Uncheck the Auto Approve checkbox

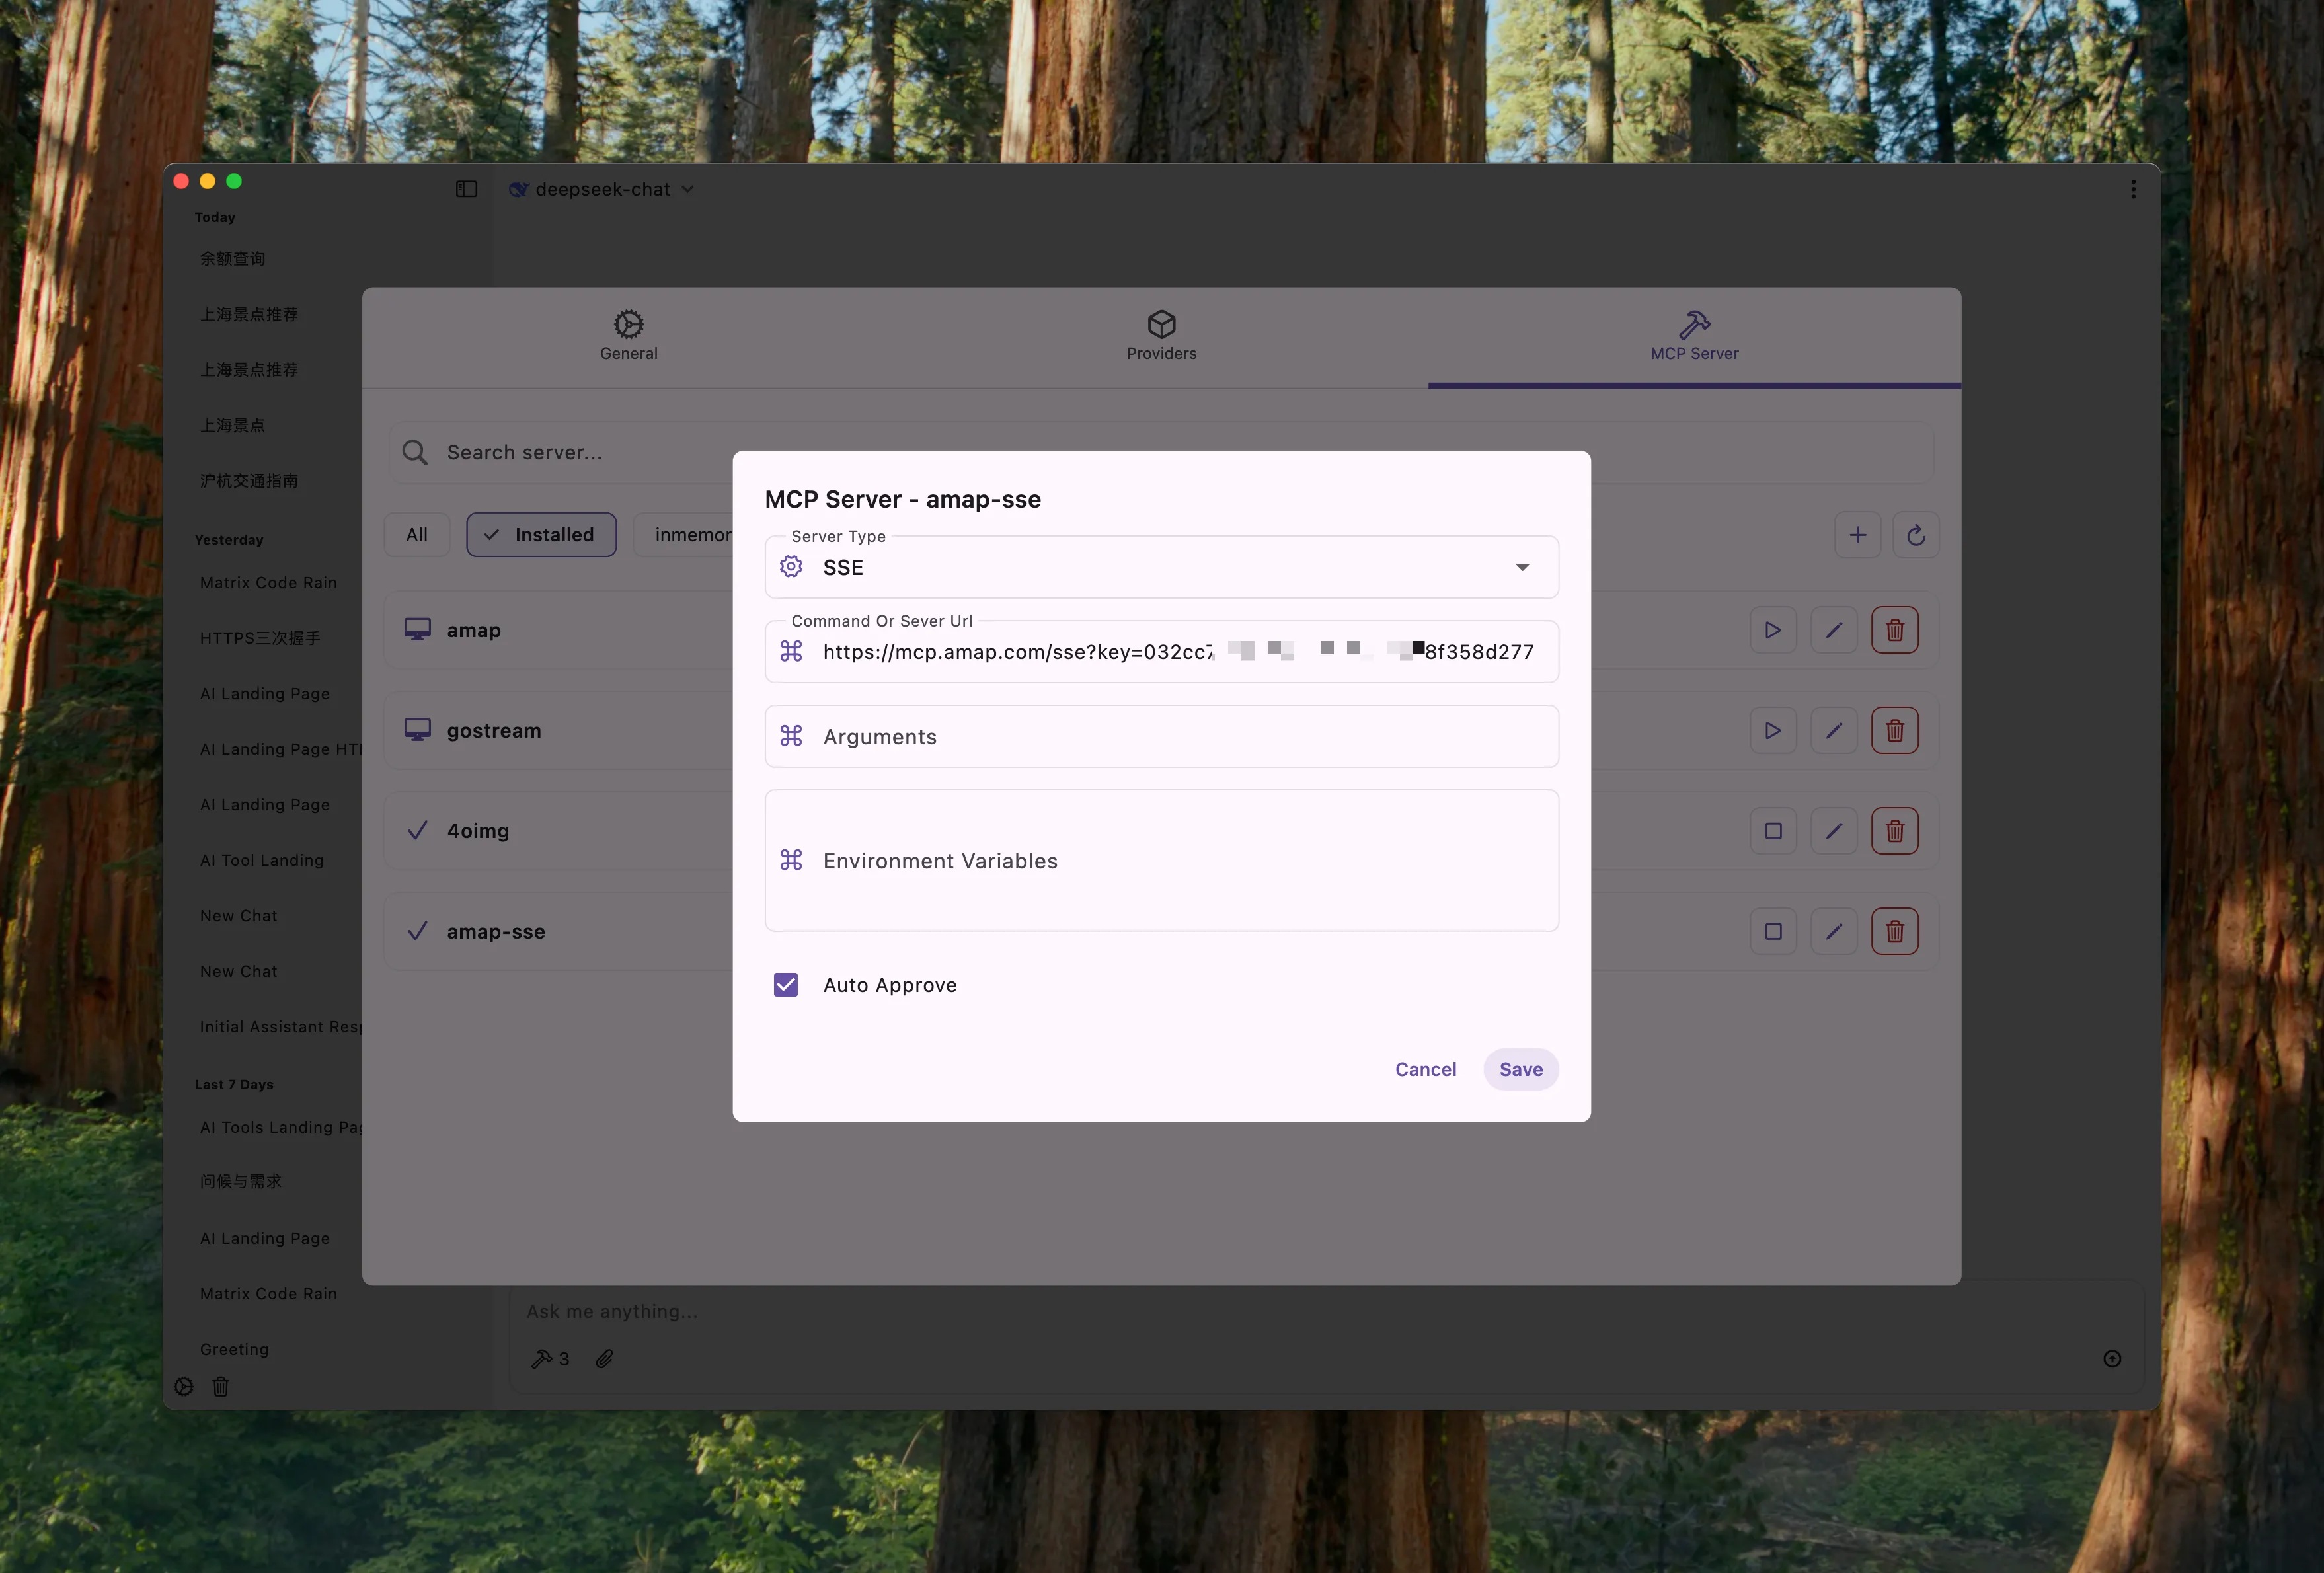[786, 985]
